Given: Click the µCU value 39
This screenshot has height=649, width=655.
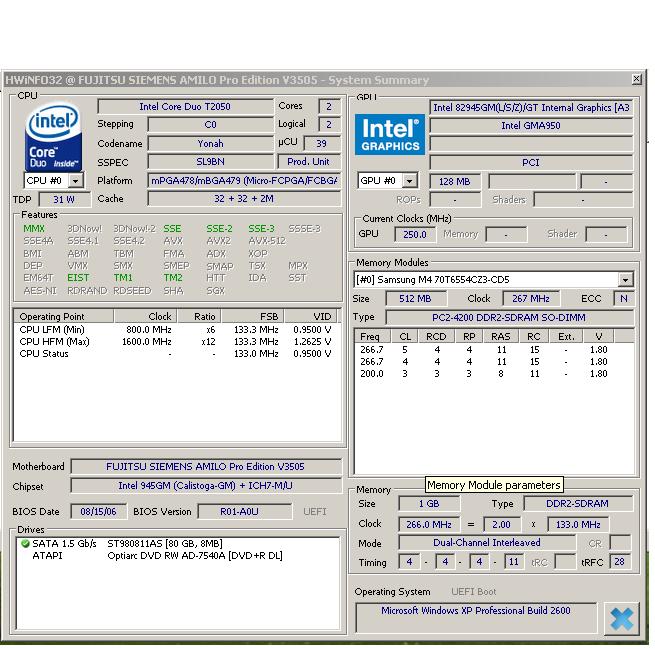Looking at the screenshot, I should [321, 143].
